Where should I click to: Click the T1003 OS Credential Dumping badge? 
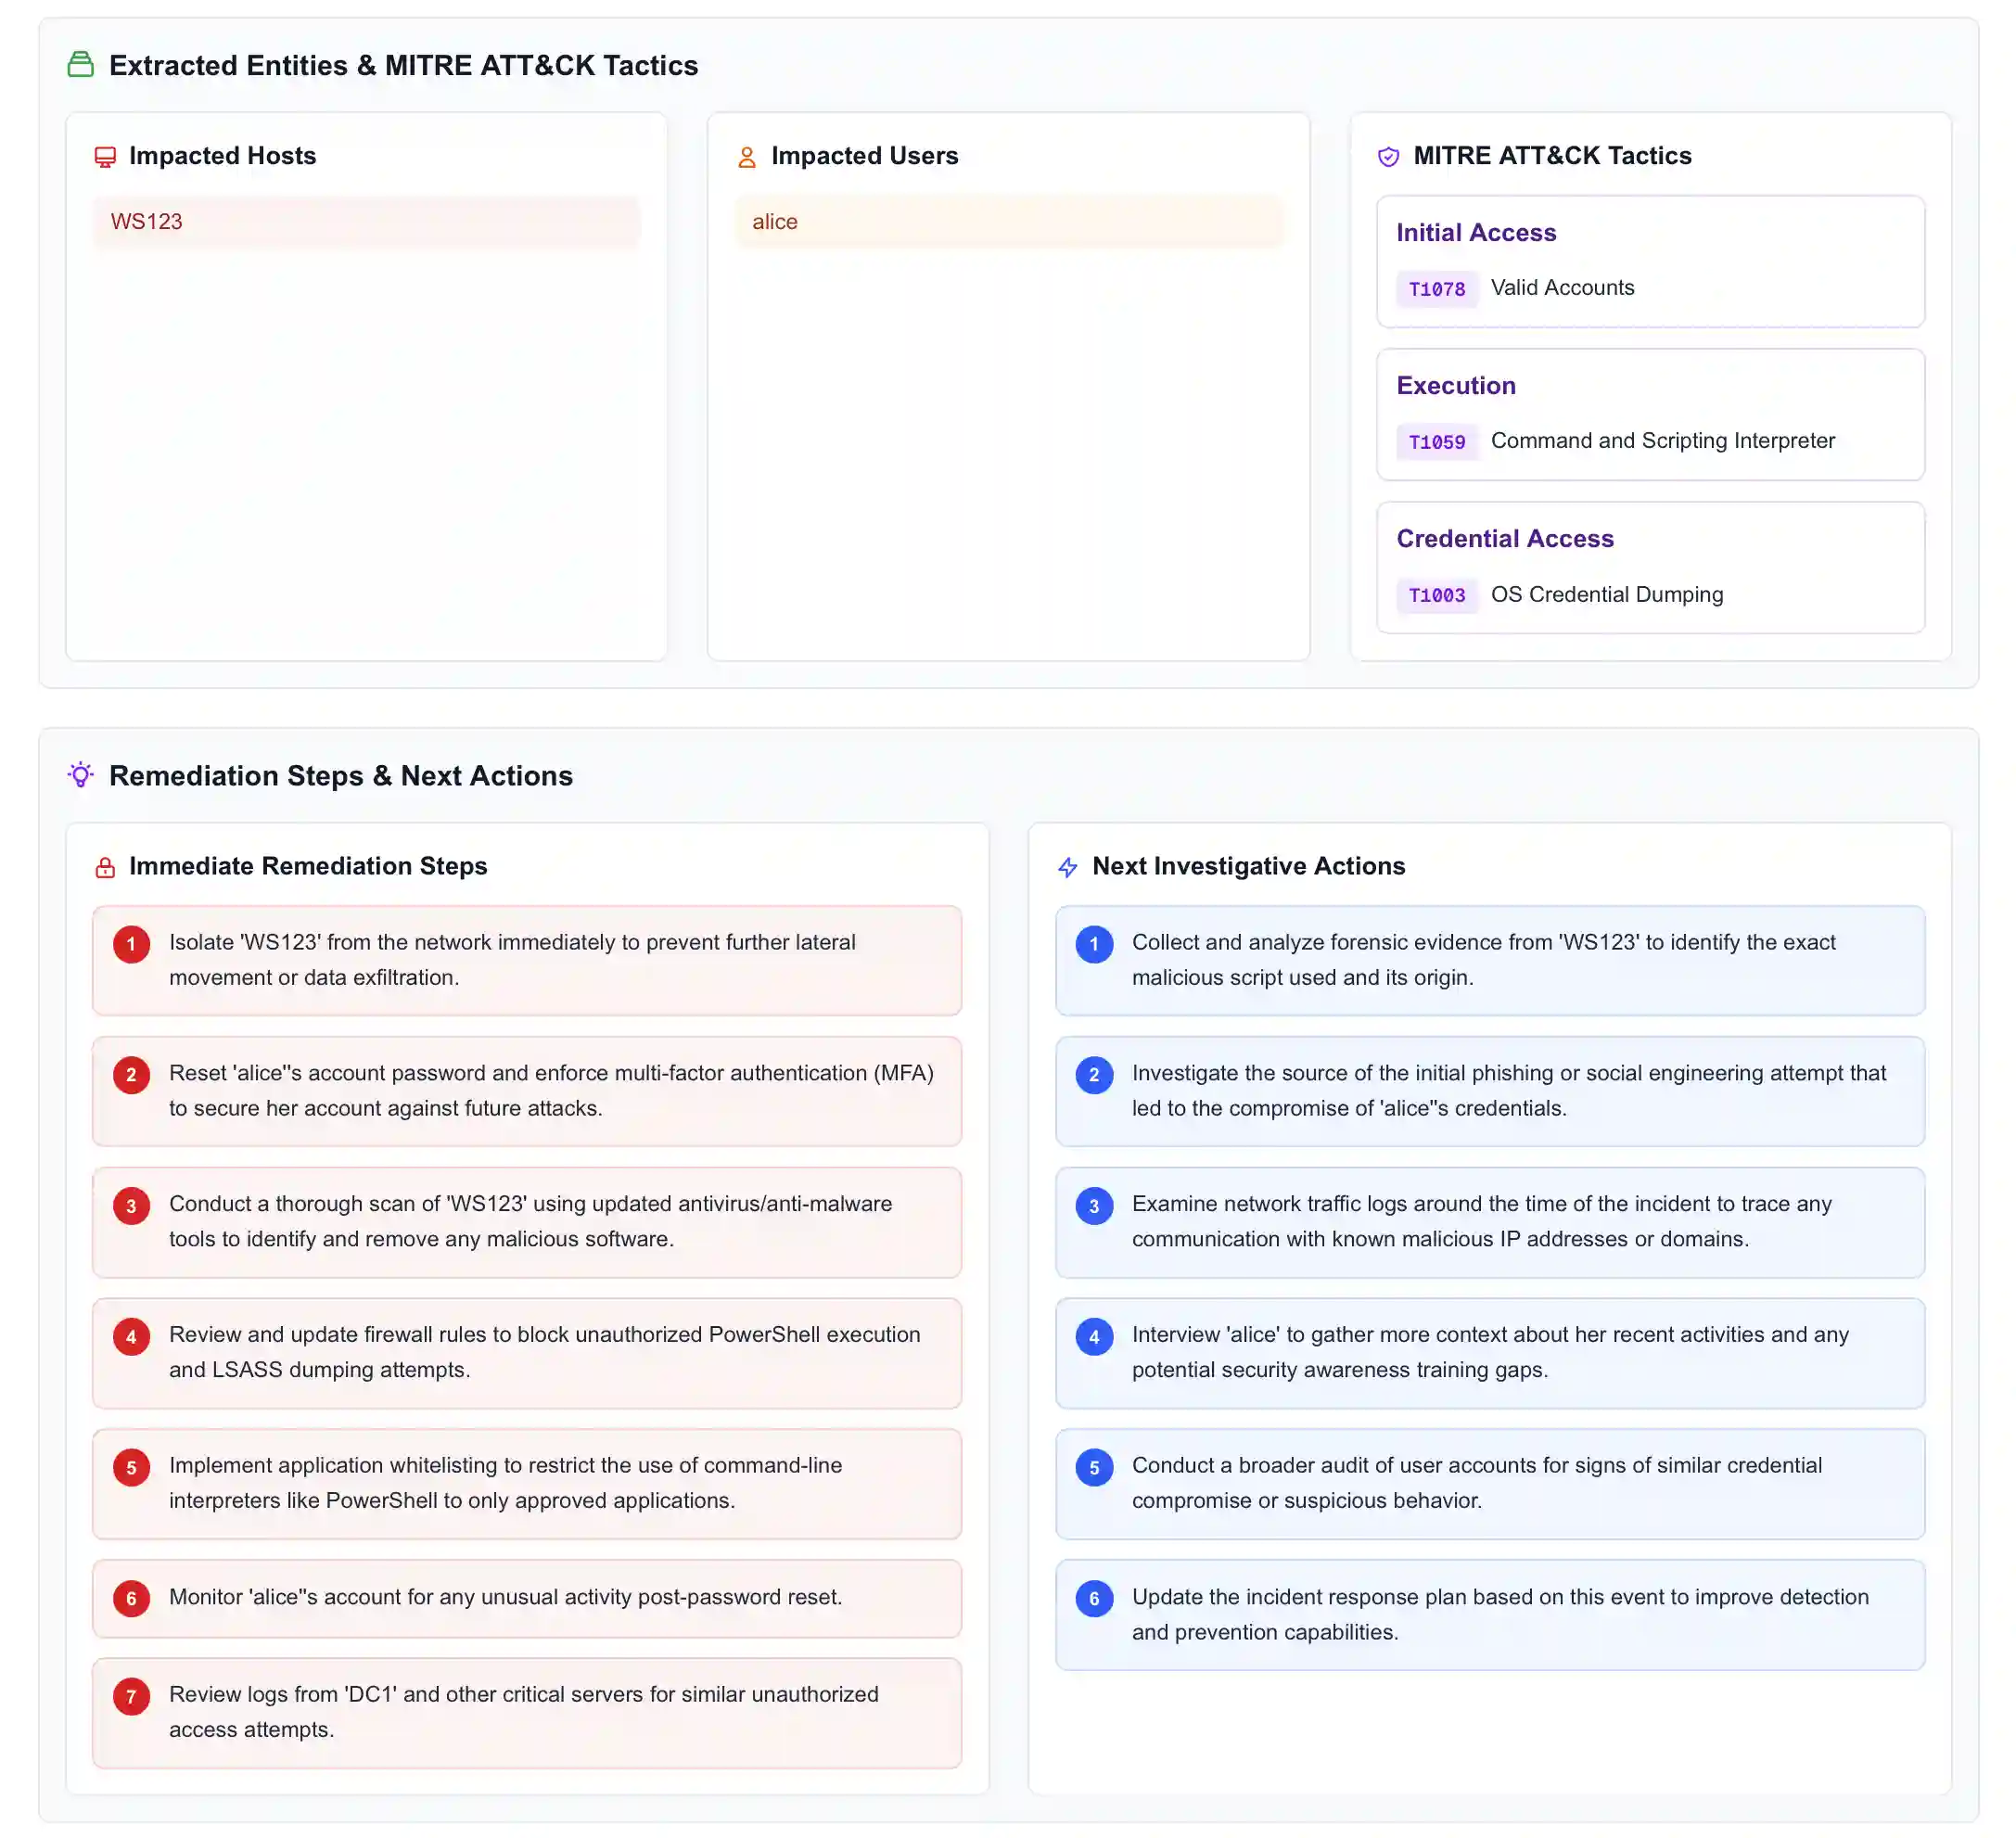(1437, 595)
